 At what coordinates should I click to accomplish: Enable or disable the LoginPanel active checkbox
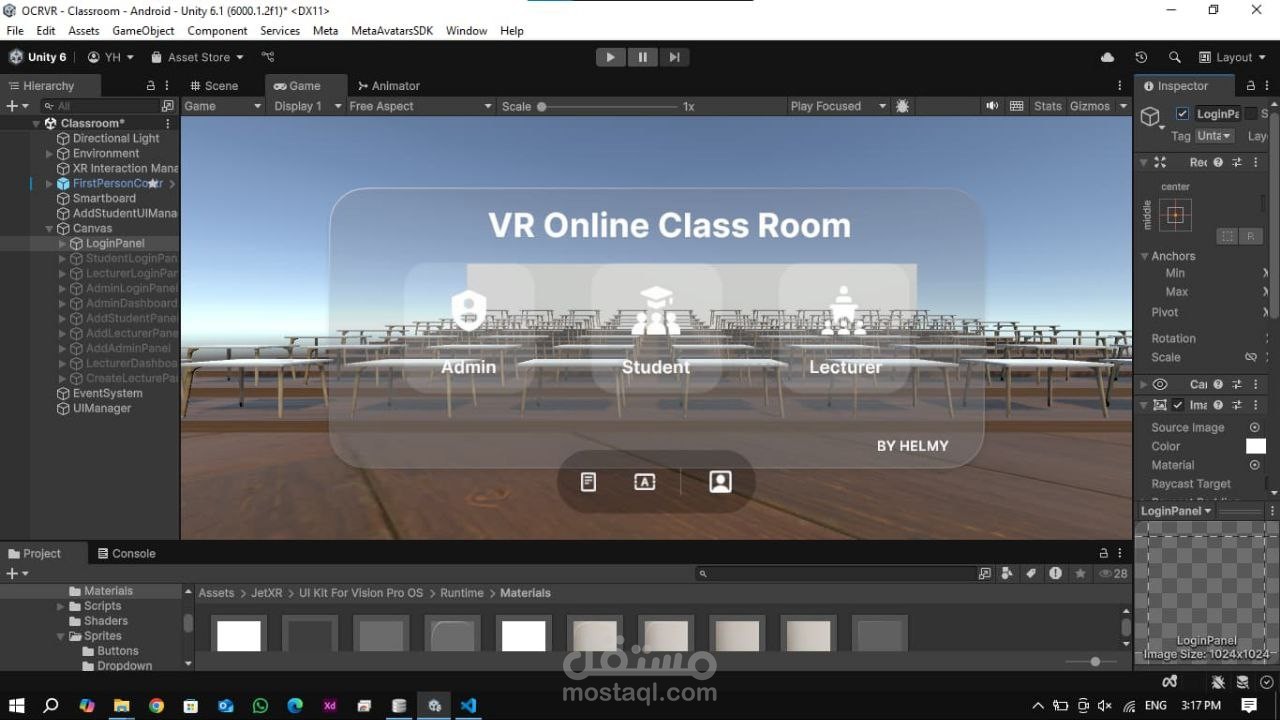[1183, 114]
